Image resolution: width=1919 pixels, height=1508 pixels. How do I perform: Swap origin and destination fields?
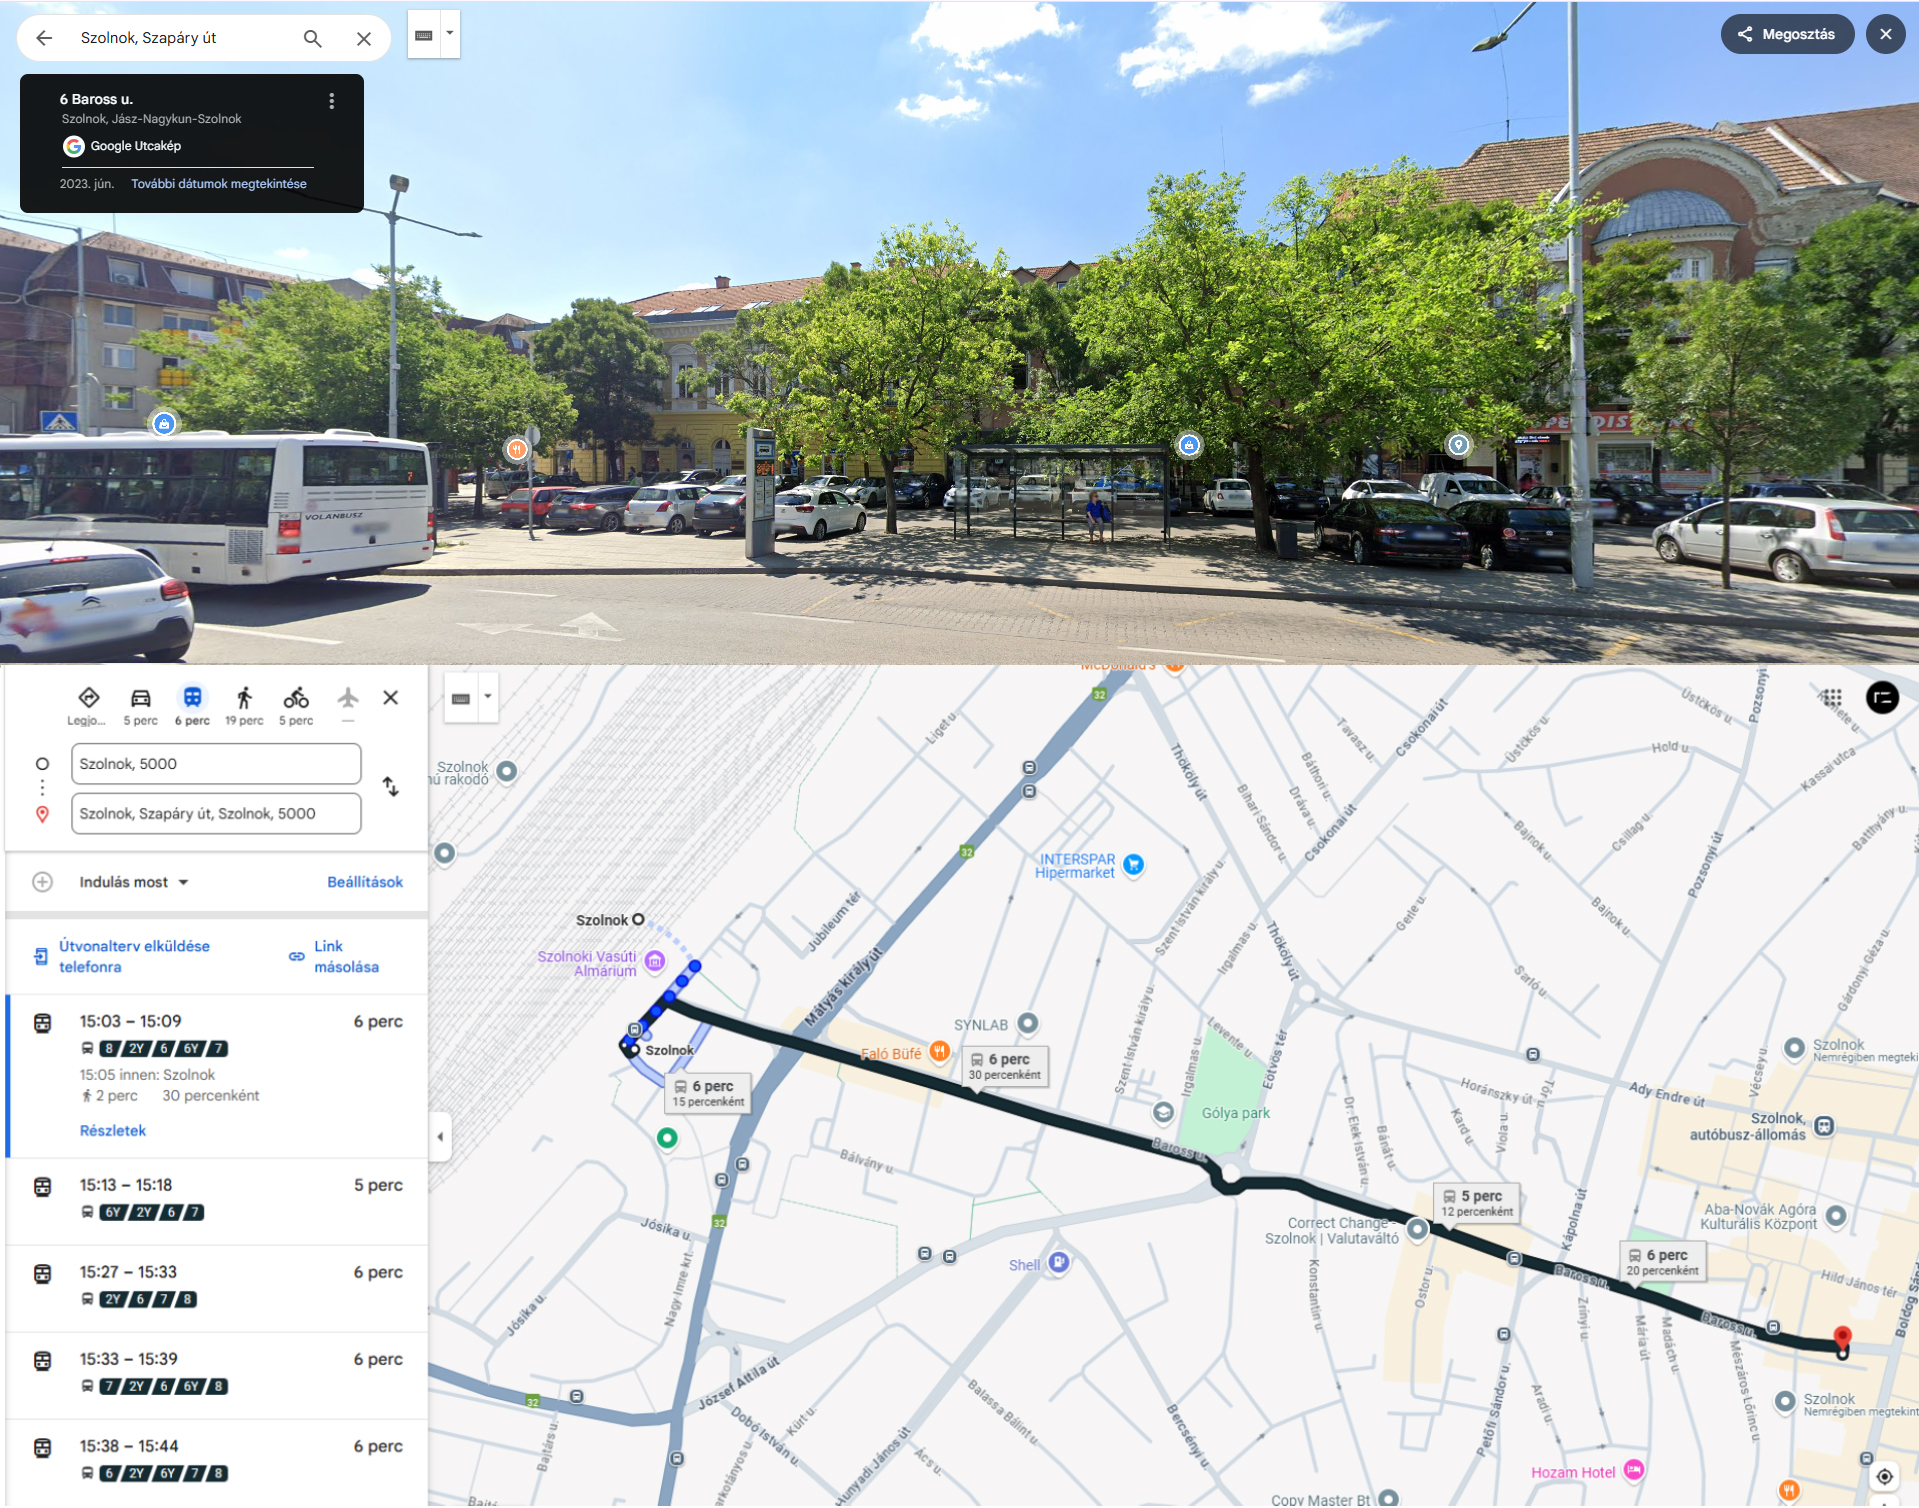pyautogui.click(x=391, y=787)
